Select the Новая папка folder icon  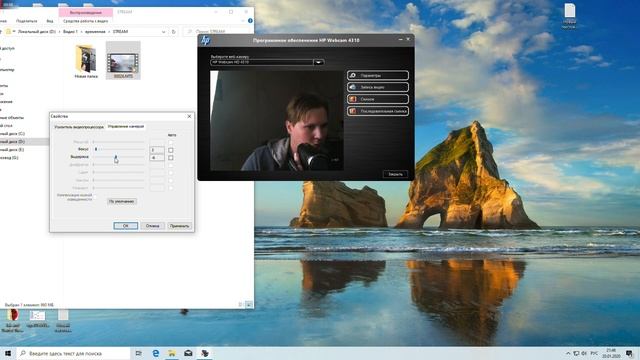[86, 62]
